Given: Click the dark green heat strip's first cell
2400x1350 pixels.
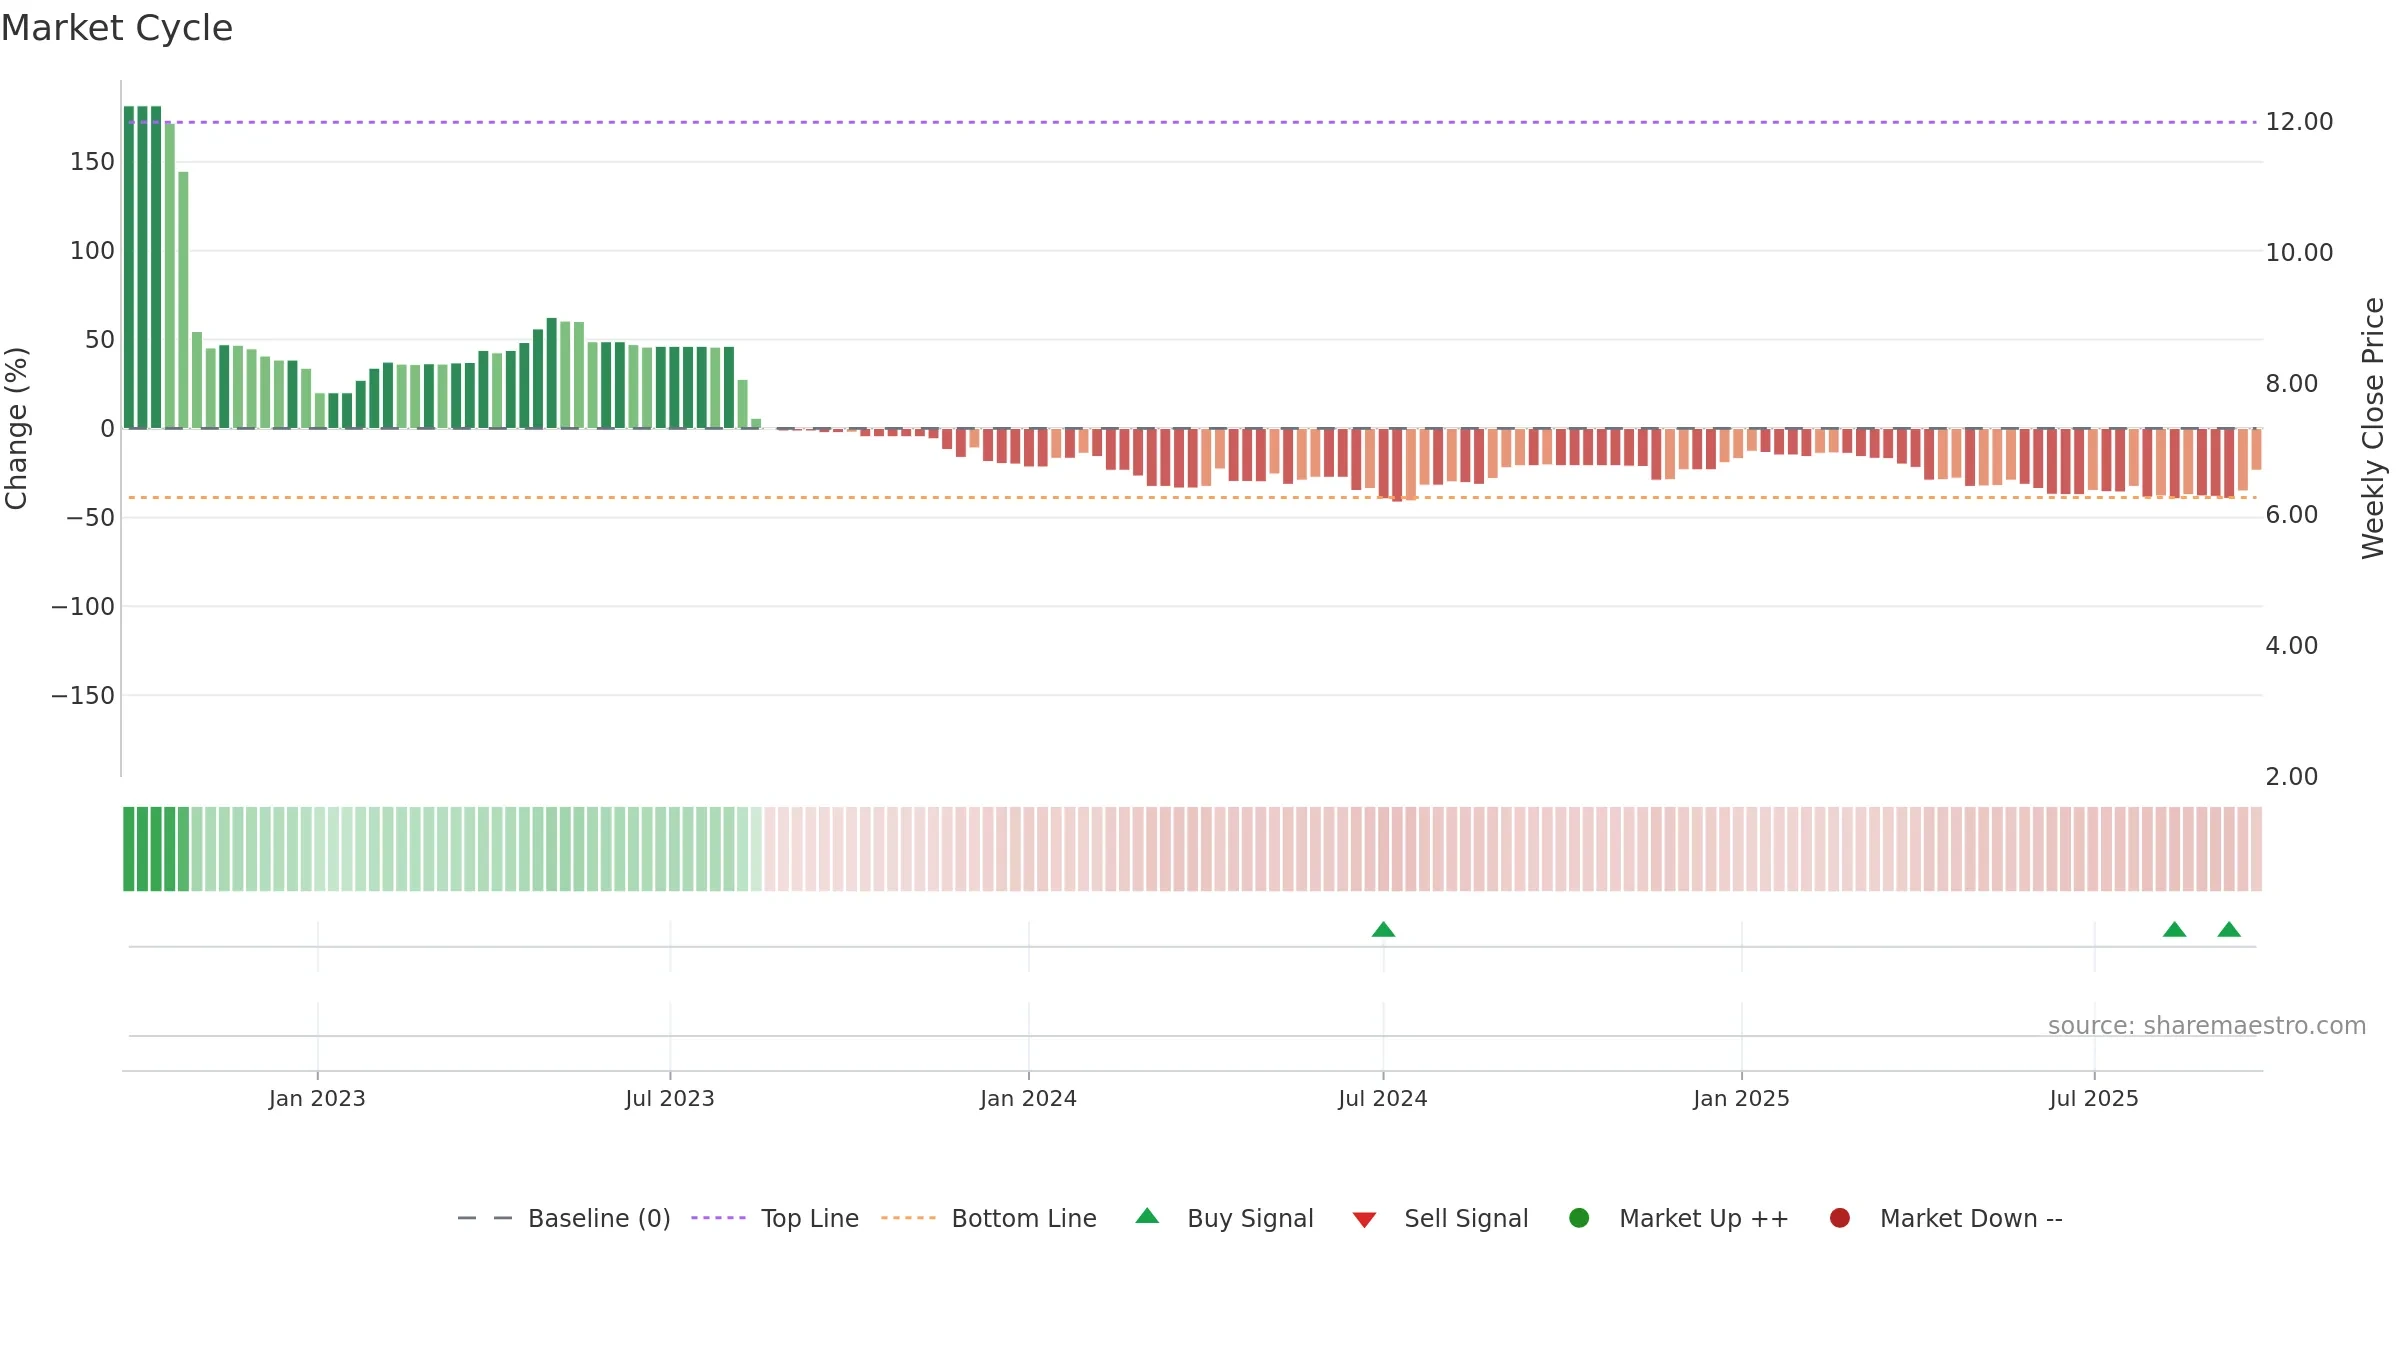Looking at the screenshot, I should pyautogui.click(x=129, y=849).
